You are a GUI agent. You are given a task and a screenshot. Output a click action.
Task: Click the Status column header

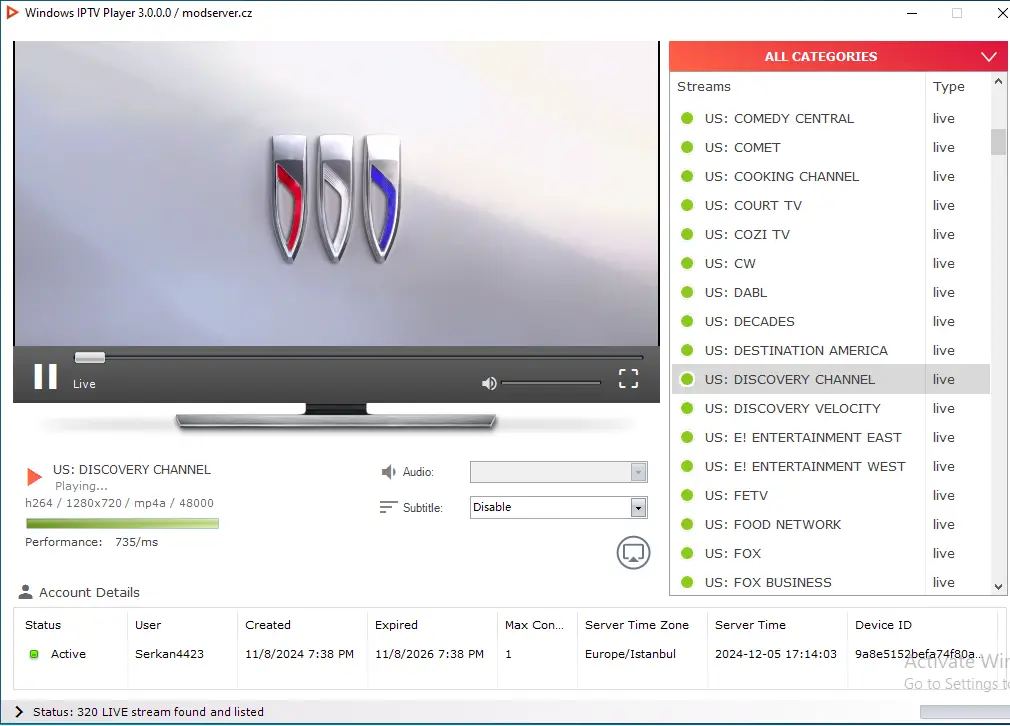pyautogui.click(x=43, y=625)
